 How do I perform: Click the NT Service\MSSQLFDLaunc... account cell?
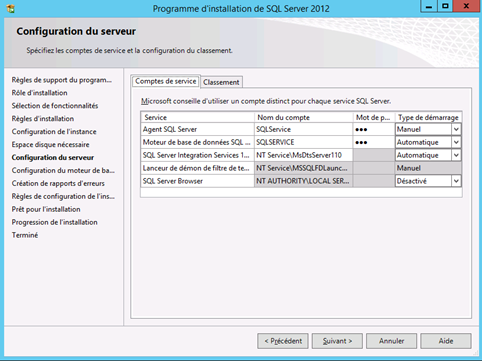[303, 168]
